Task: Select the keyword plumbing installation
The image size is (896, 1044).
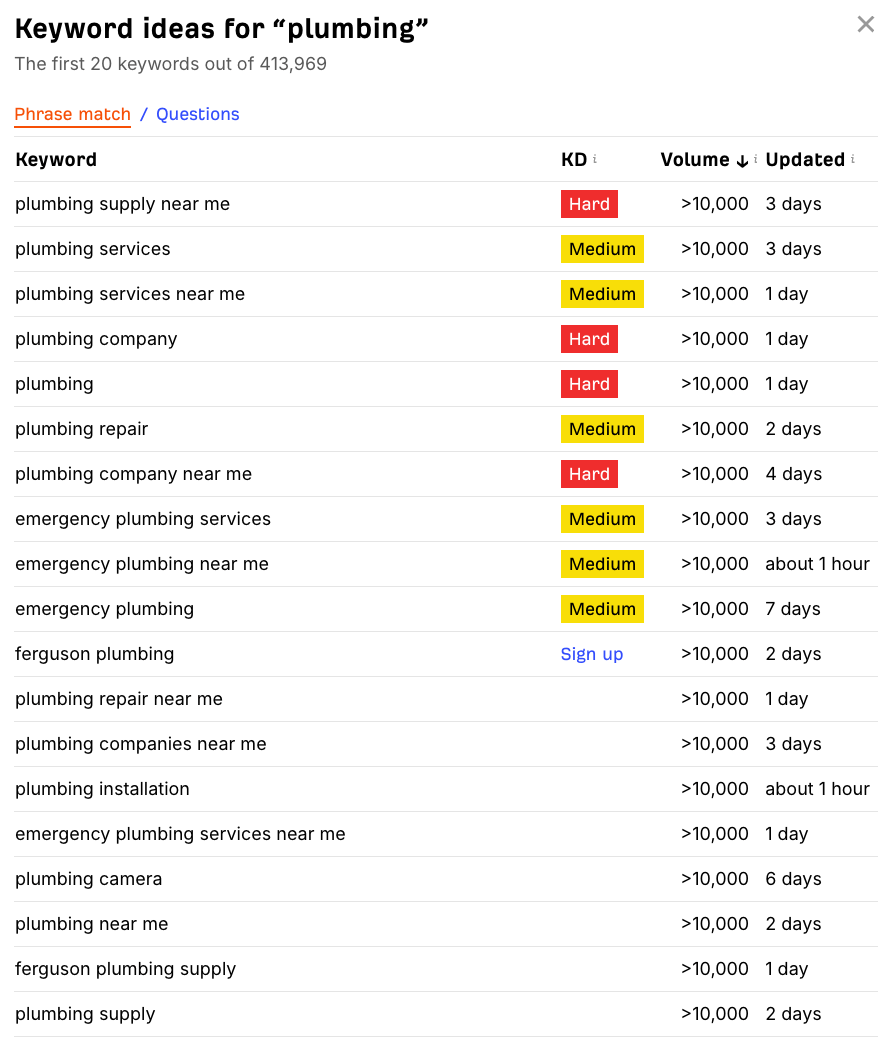Action: [102, 788]
